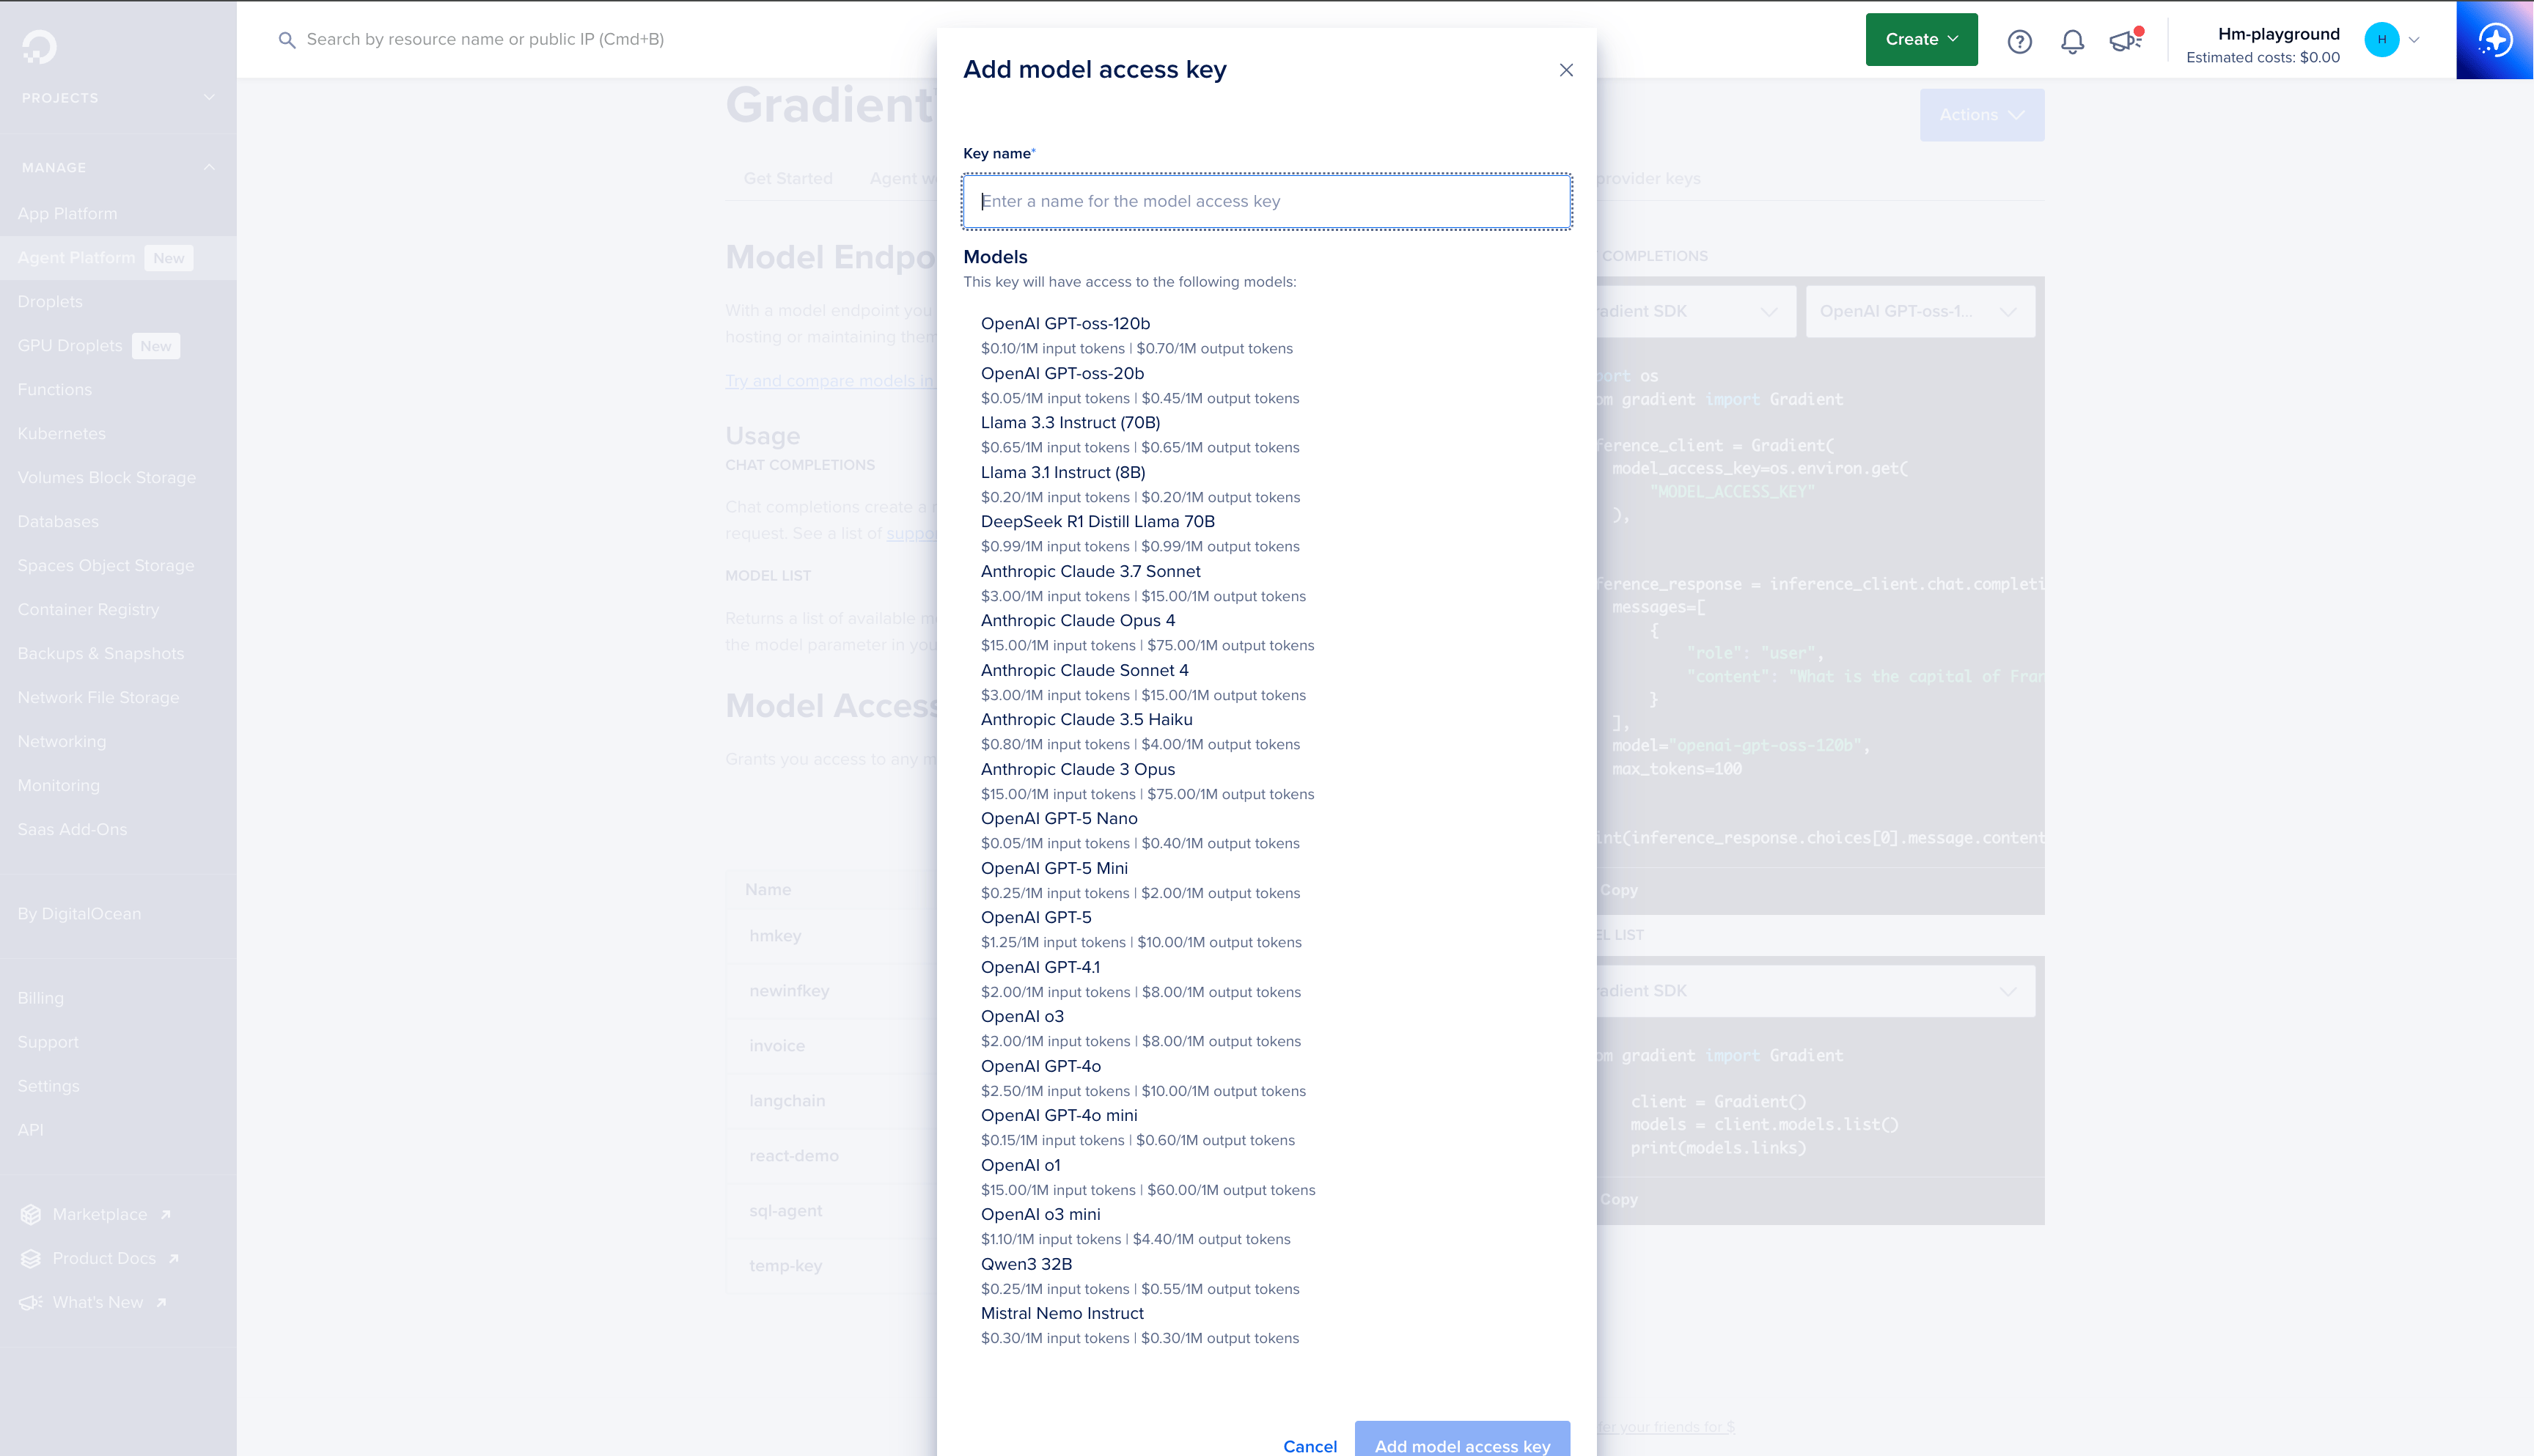Open Agent Platform in the sidebar

[x=76, y=258]
